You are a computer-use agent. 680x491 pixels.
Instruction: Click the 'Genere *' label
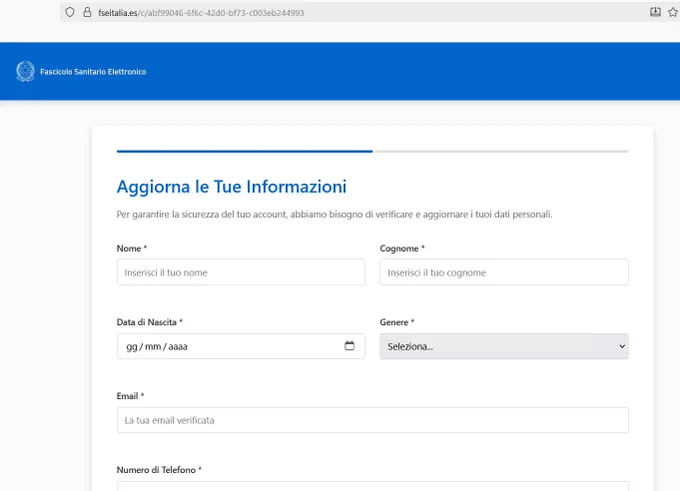click(397, 322)
